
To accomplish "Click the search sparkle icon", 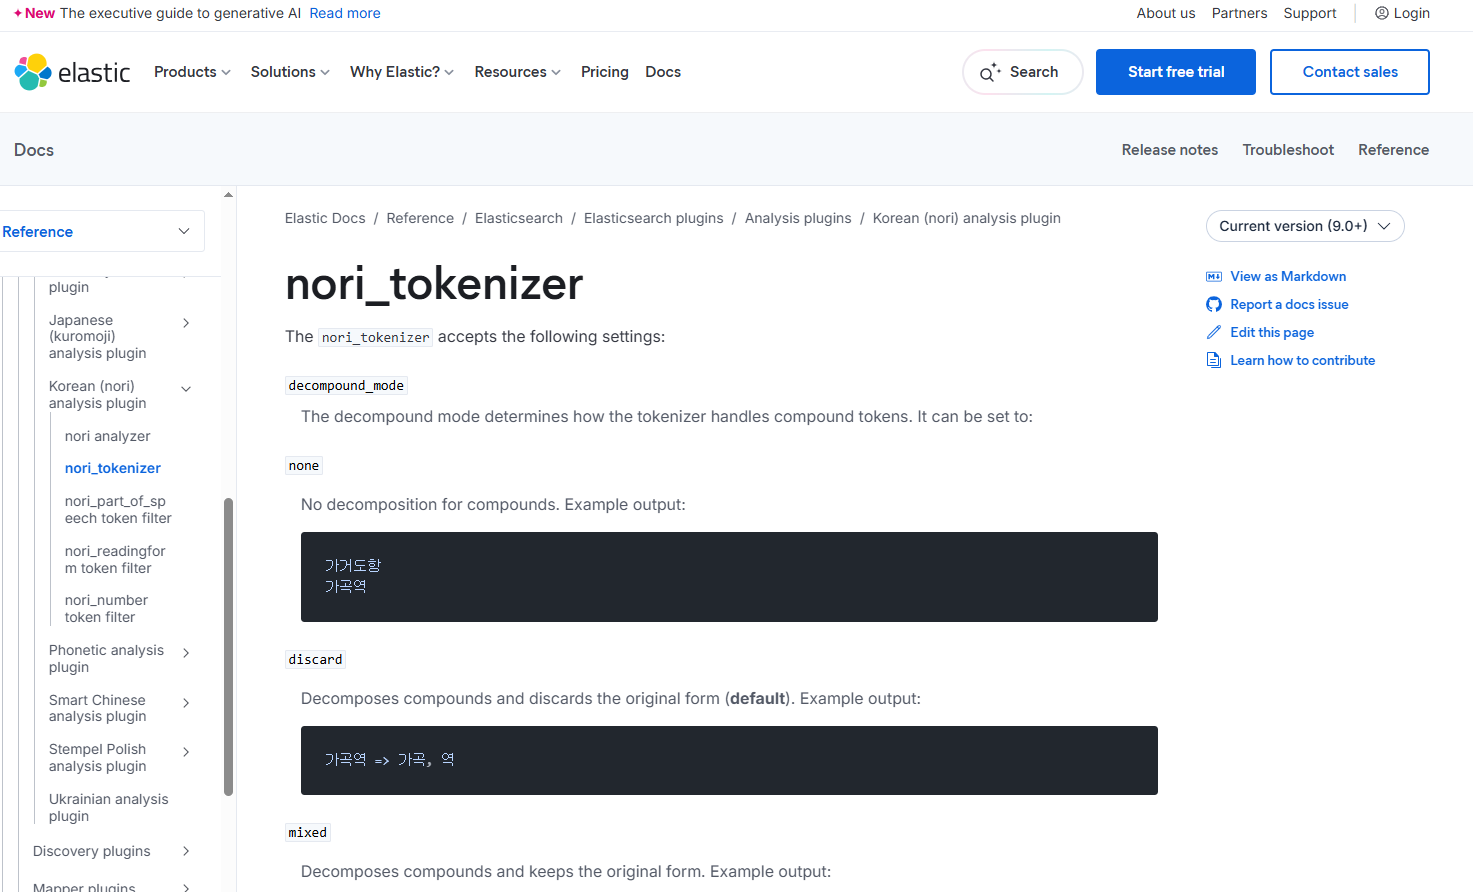I will 990,72.
